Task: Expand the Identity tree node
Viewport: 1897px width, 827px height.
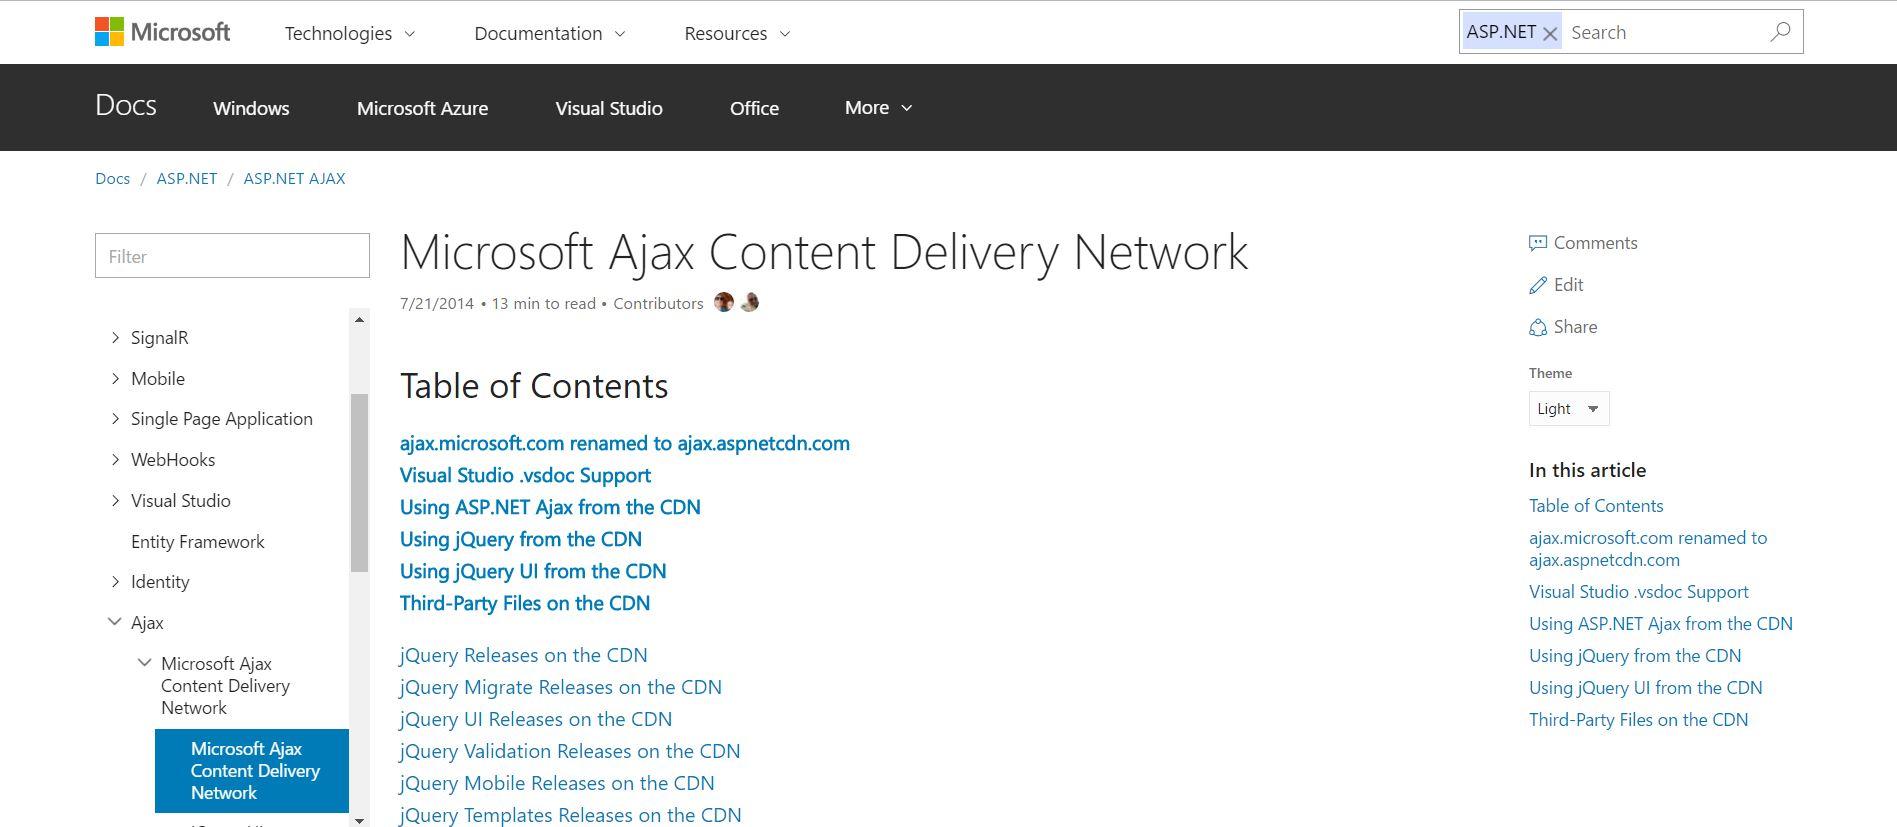Action: [x=115, y=582]
